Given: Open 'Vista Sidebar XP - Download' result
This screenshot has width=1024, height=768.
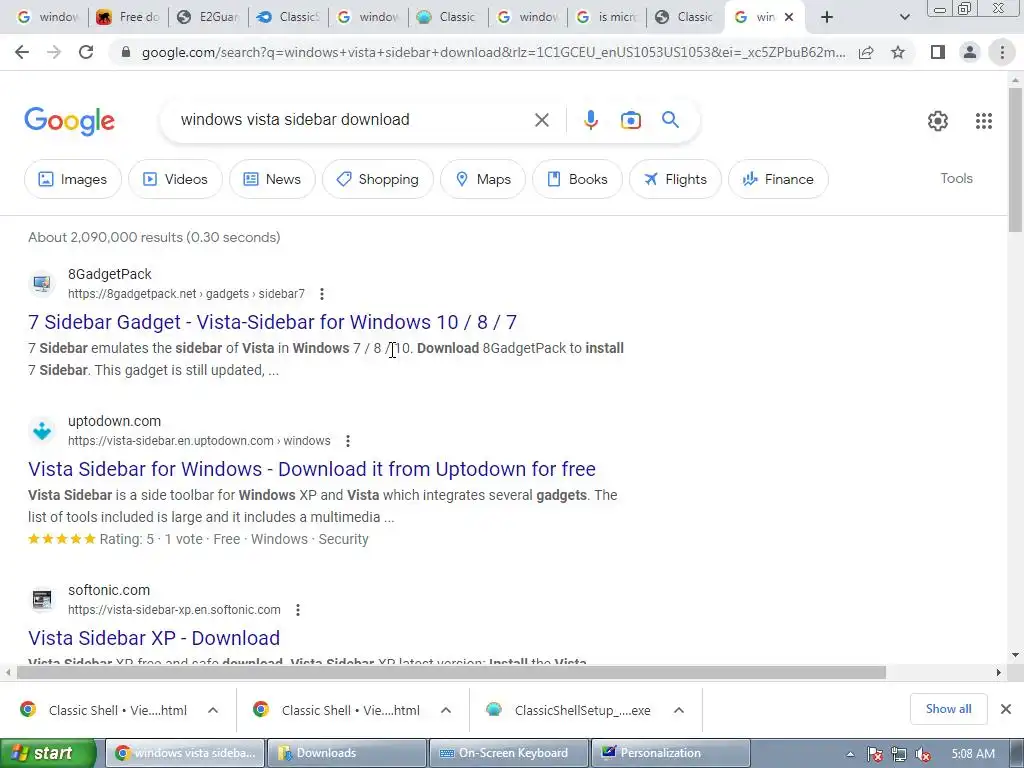Looking at the screenshot, I should coord(154,638).
